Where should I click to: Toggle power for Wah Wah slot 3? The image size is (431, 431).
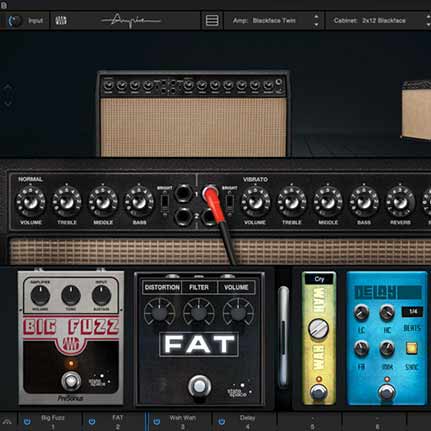[156, 422]
